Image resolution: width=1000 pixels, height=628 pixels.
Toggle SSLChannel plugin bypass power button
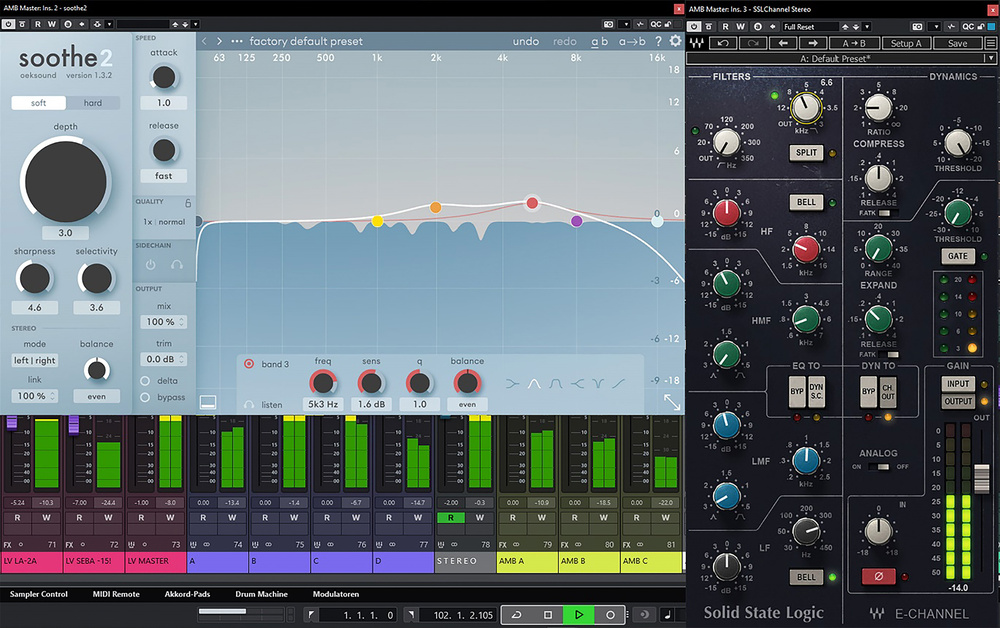pyautogui.click(x=695, y=26)
